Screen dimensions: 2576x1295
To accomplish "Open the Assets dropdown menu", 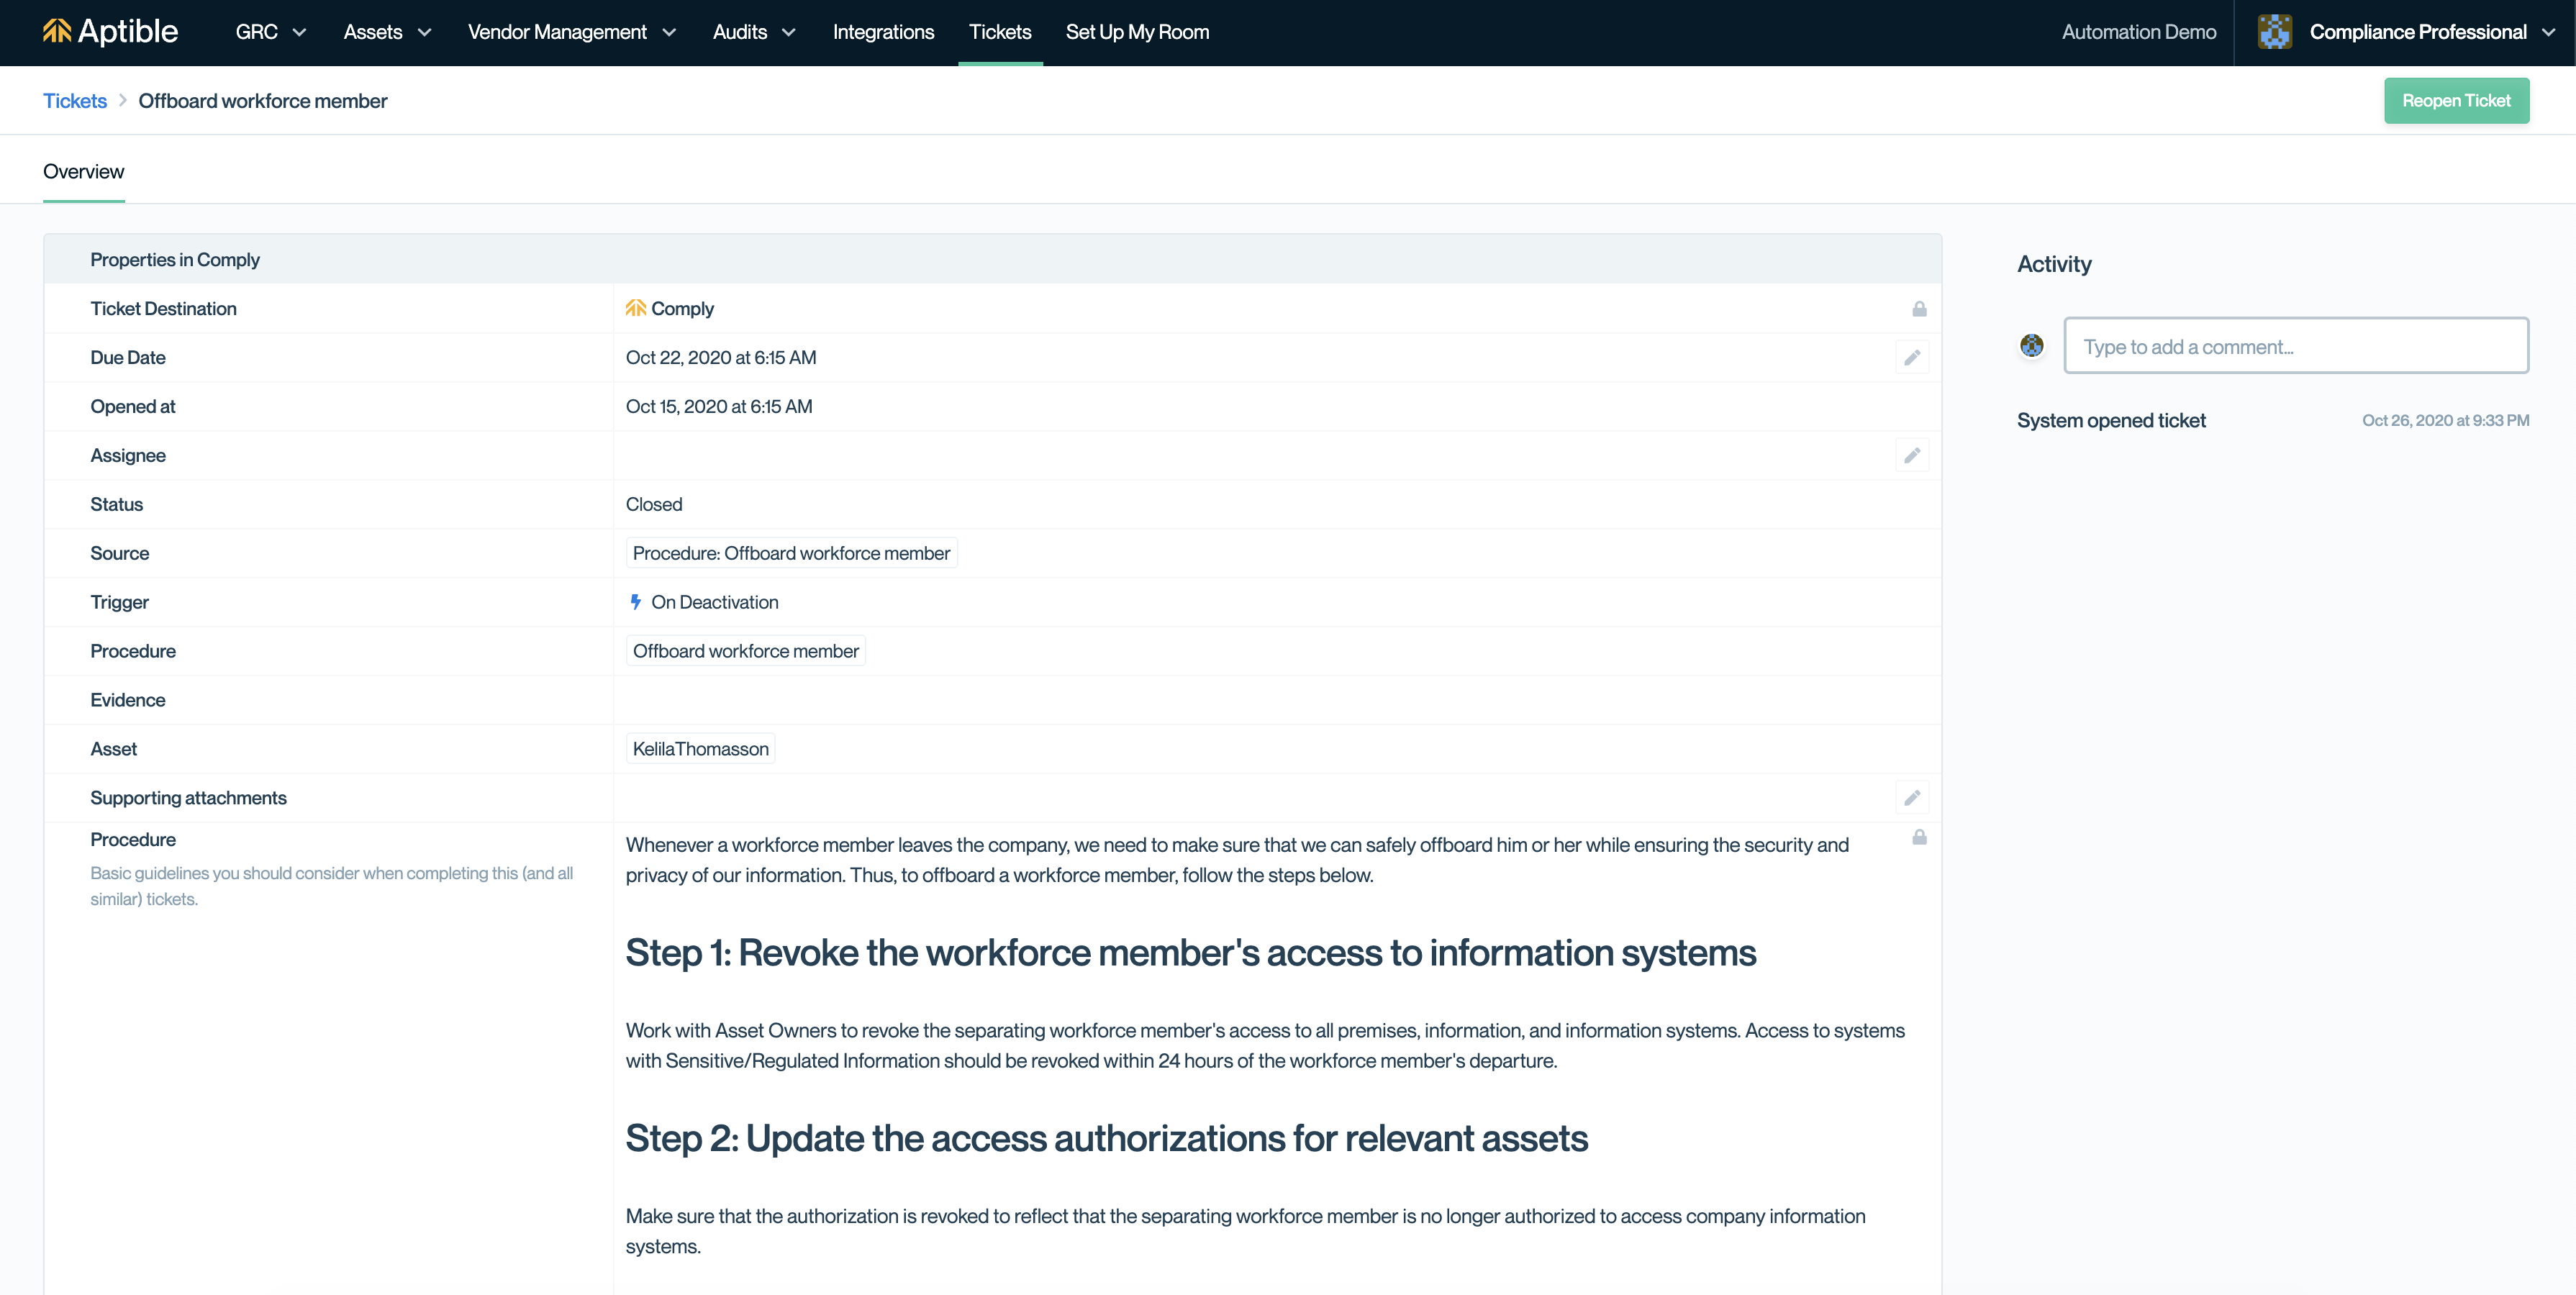I will [387, 32].
